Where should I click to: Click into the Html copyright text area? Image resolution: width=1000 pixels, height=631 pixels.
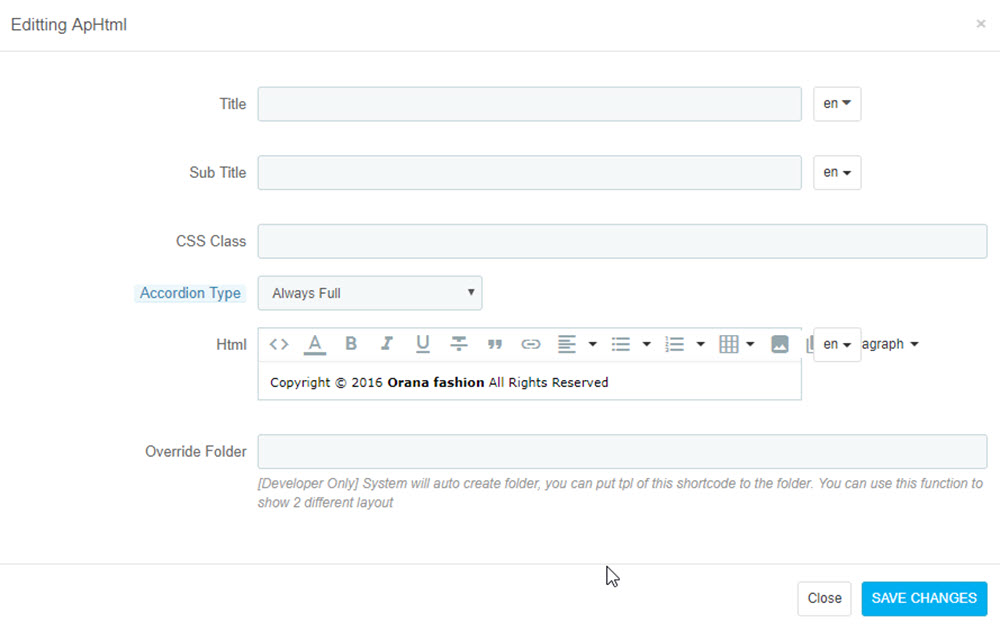529,382
